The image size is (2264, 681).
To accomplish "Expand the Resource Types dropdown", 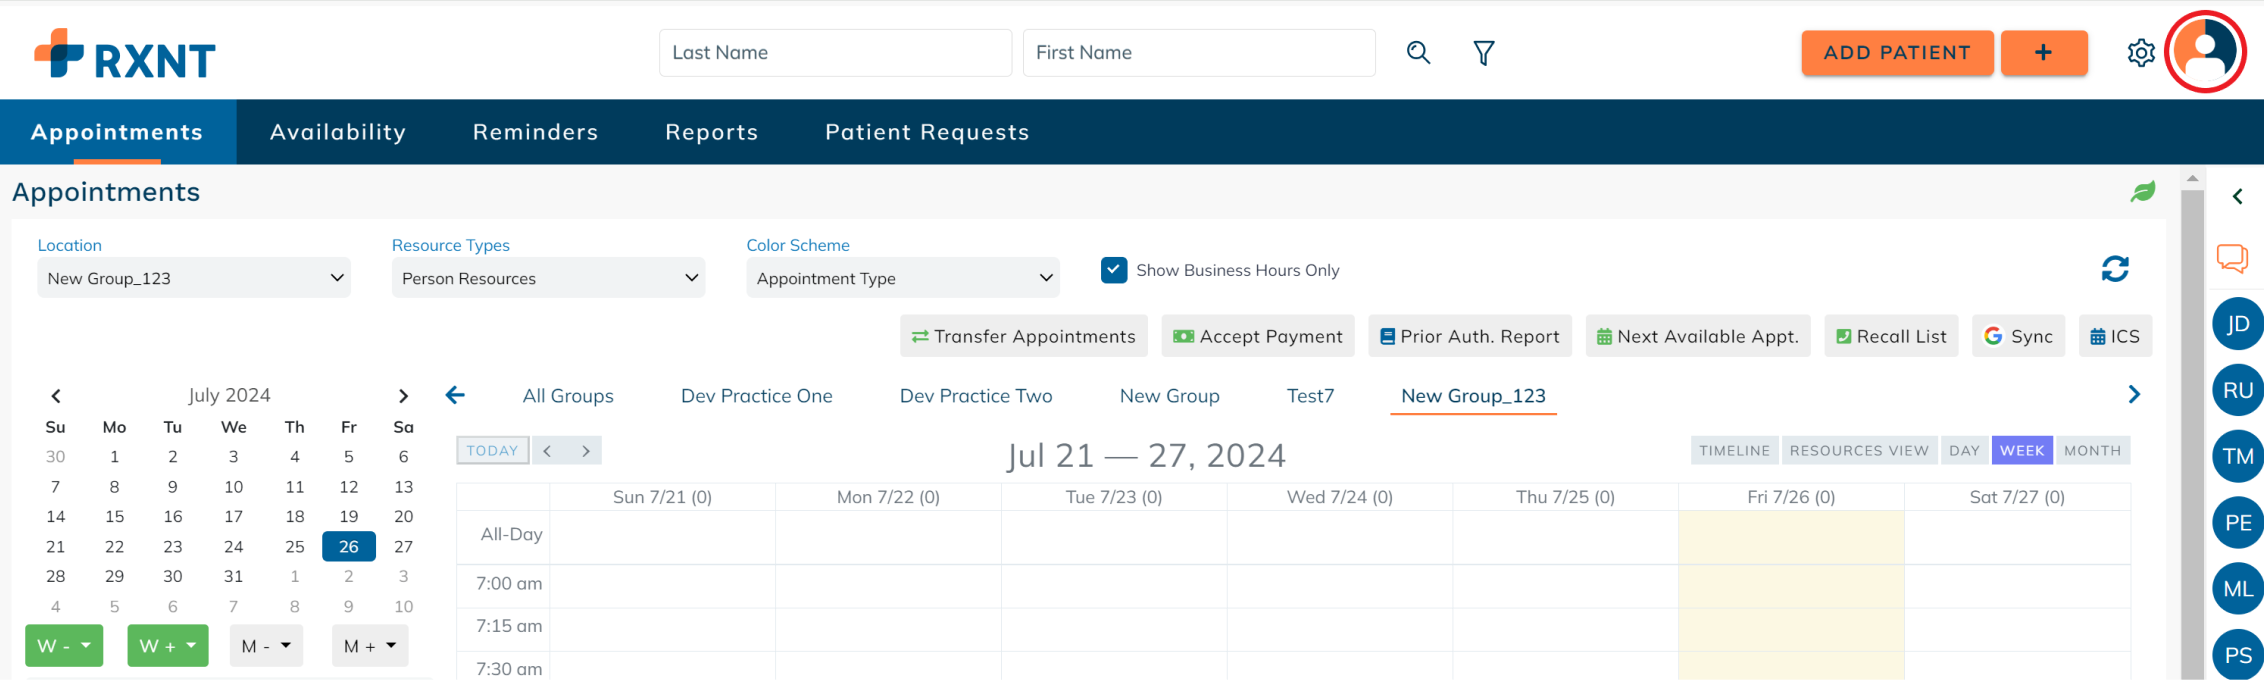I will 548,278.
